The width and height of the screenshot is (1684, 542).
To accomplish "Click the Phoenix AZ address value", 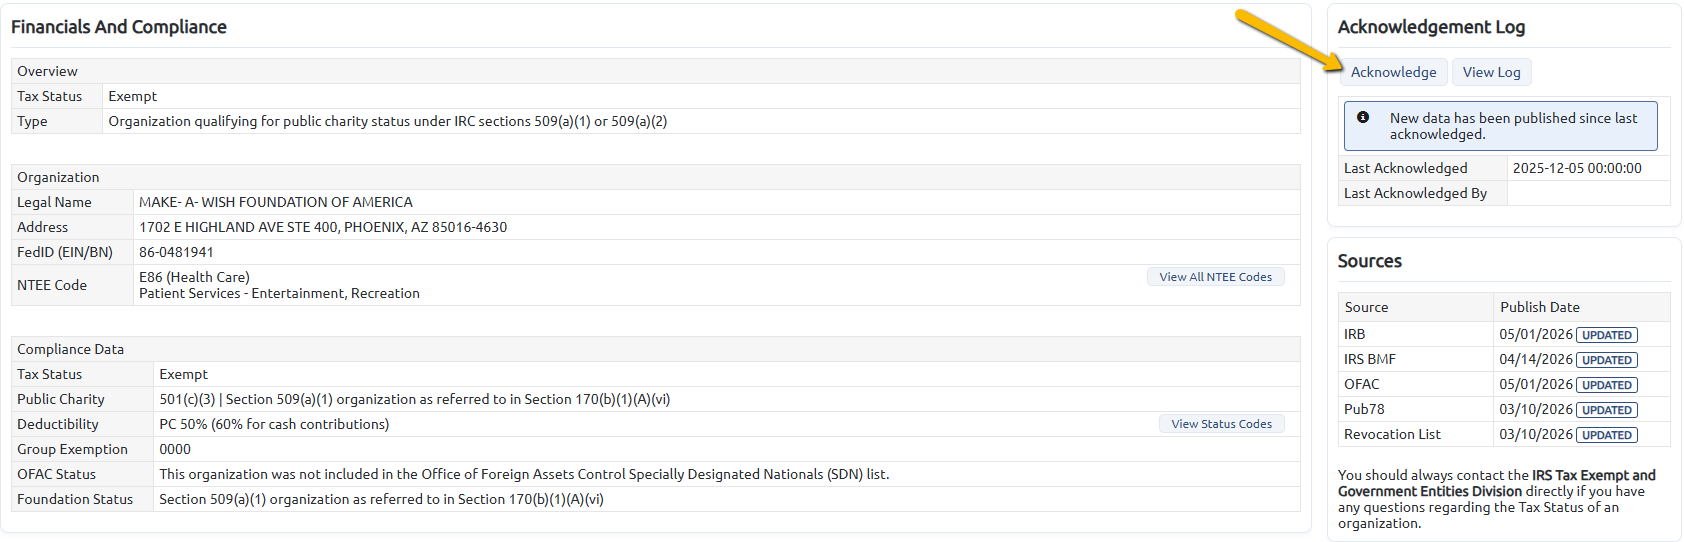I will click(323, 227).
